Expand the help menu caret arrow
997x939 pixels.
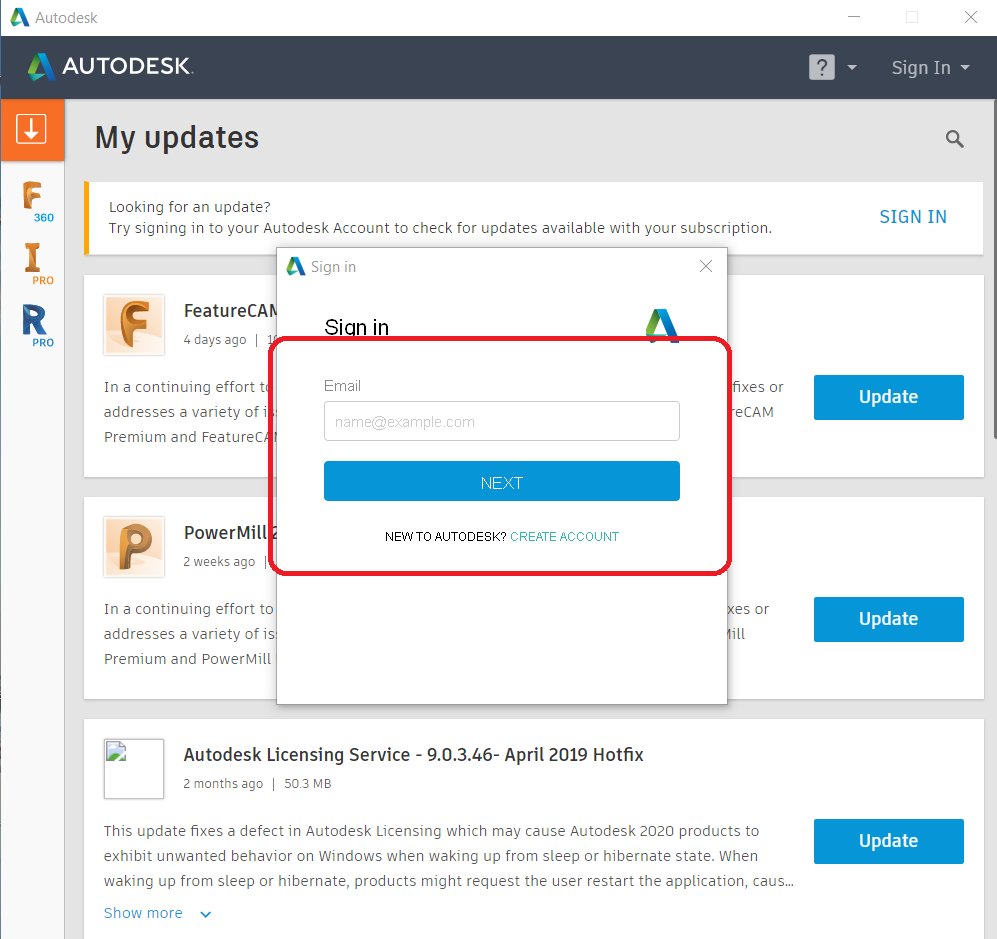851,67
